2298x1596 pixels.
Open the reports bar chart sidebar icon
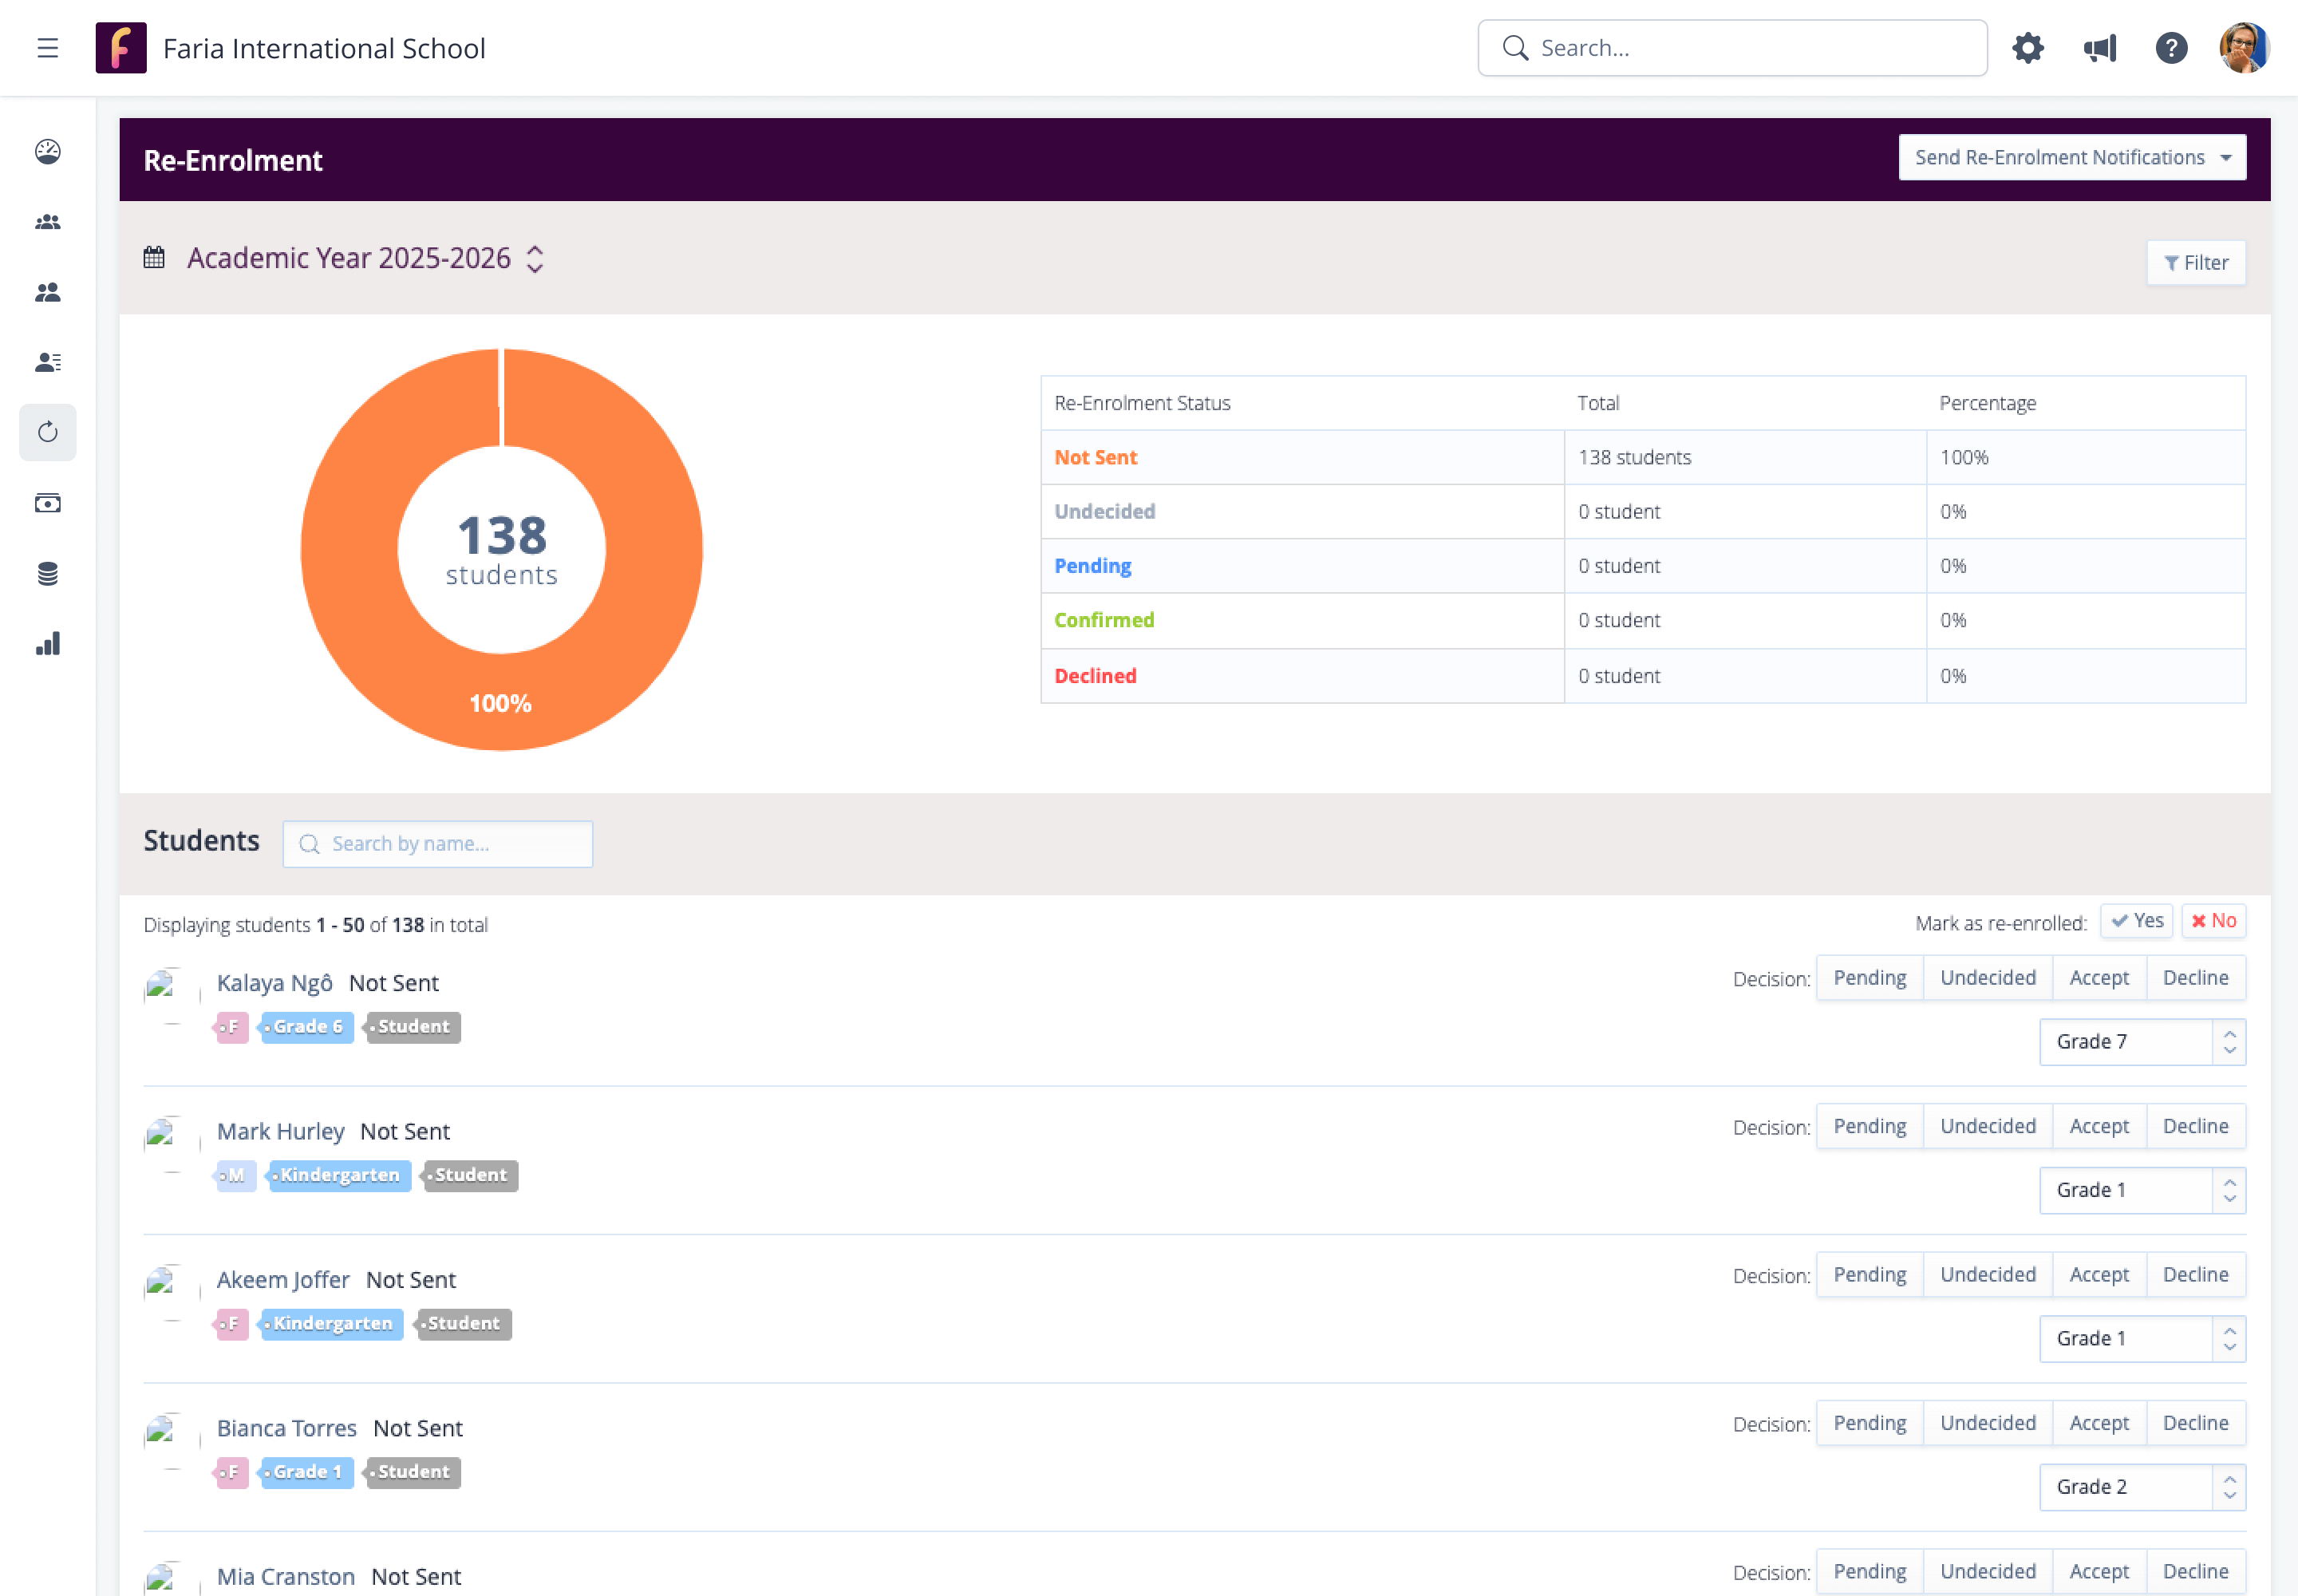pyautogui.click(x=47, y=644)
